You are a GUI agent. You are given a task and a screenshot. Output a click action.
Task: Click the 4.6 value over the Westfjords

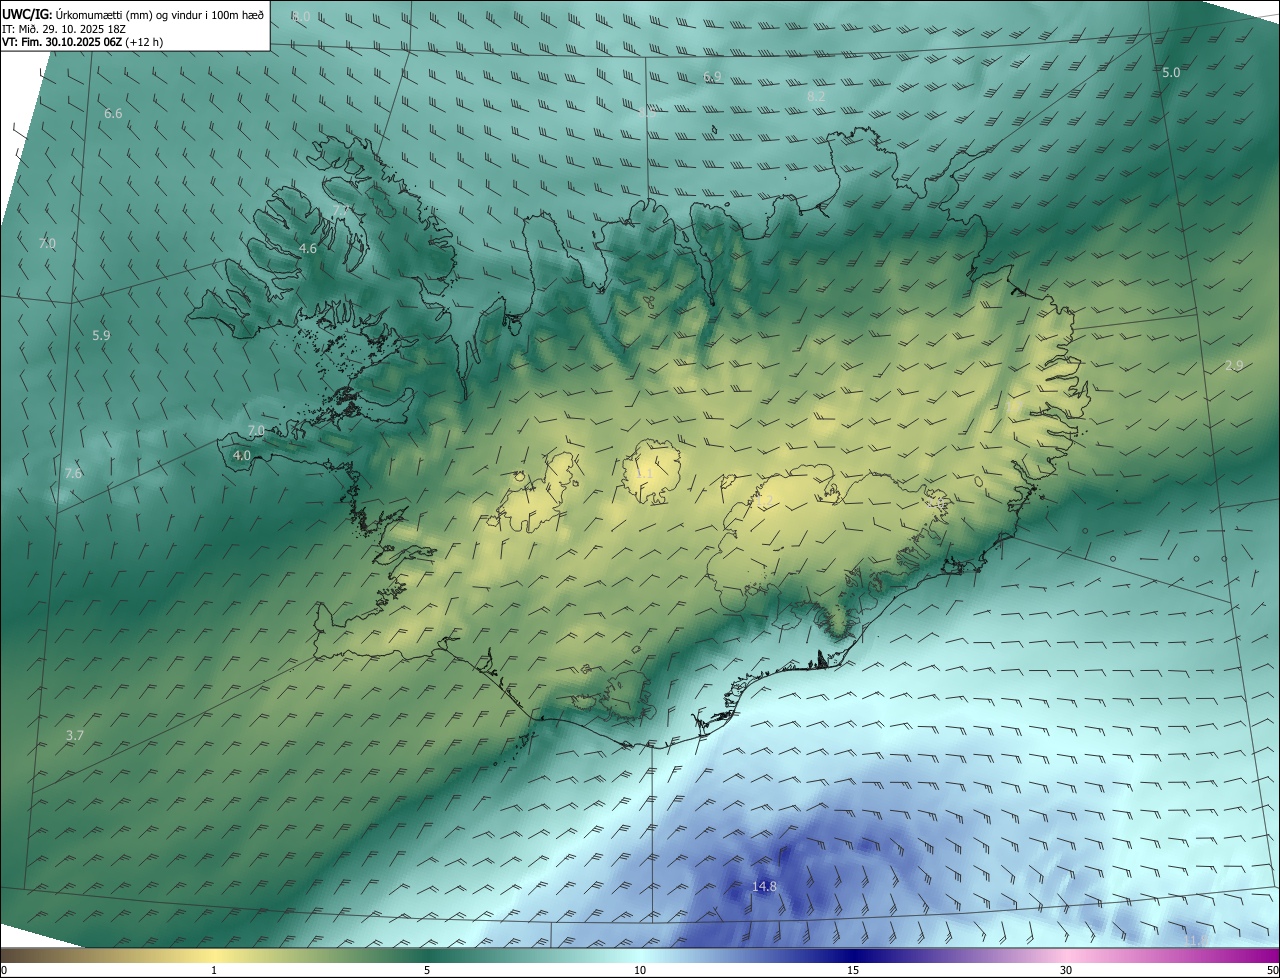[308, 249]
